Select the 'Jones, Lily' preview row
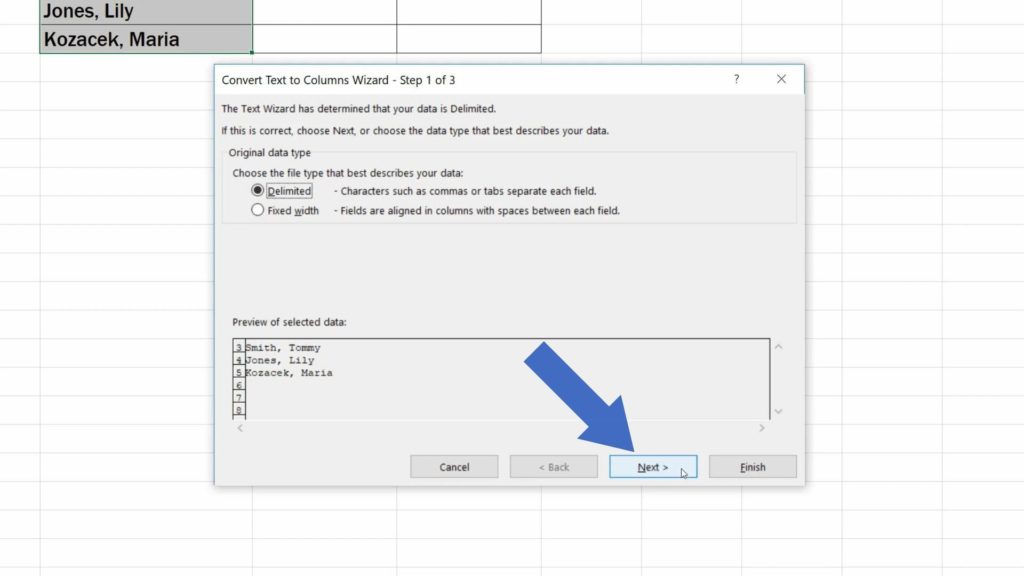Image resolution: width=1024 pixels, height=576 pixels. click(x=280, y=360)
